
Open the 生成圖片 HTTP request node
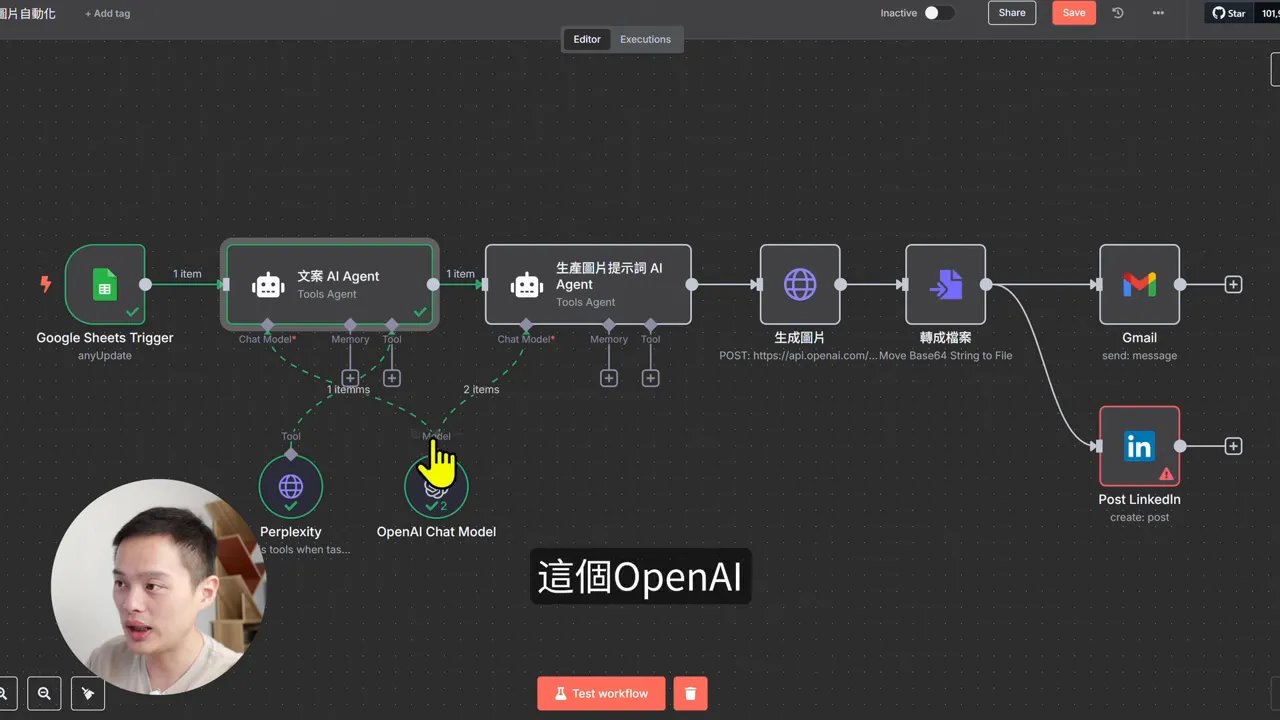(x=800, y=284)
